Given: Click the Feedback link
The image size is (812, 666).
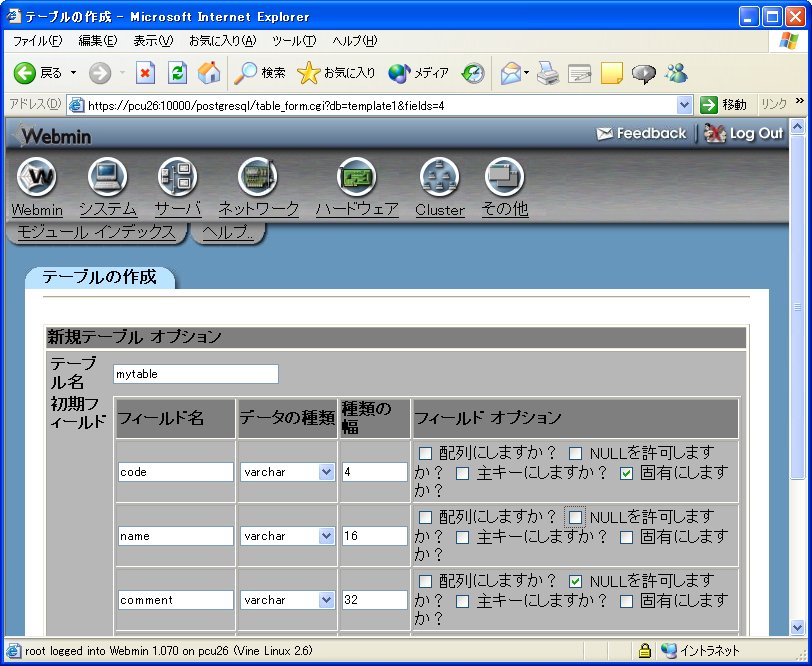Looking at the screenshot, I should (641, 134).
